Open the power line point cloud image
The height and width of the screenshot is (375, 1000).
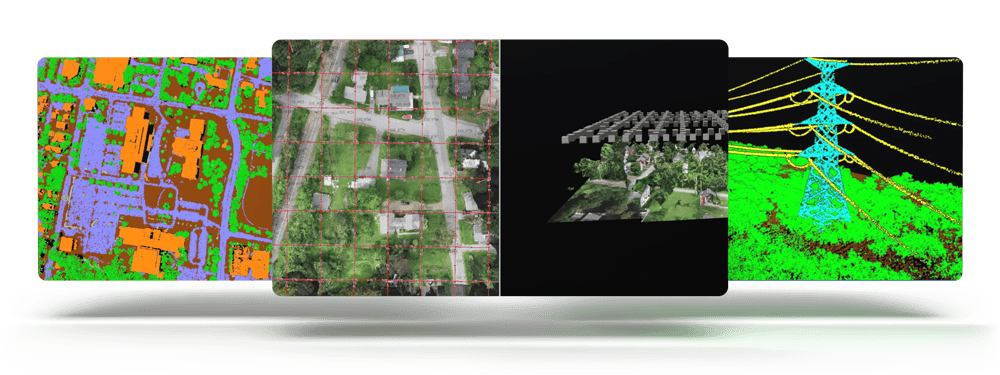(845, 169)
